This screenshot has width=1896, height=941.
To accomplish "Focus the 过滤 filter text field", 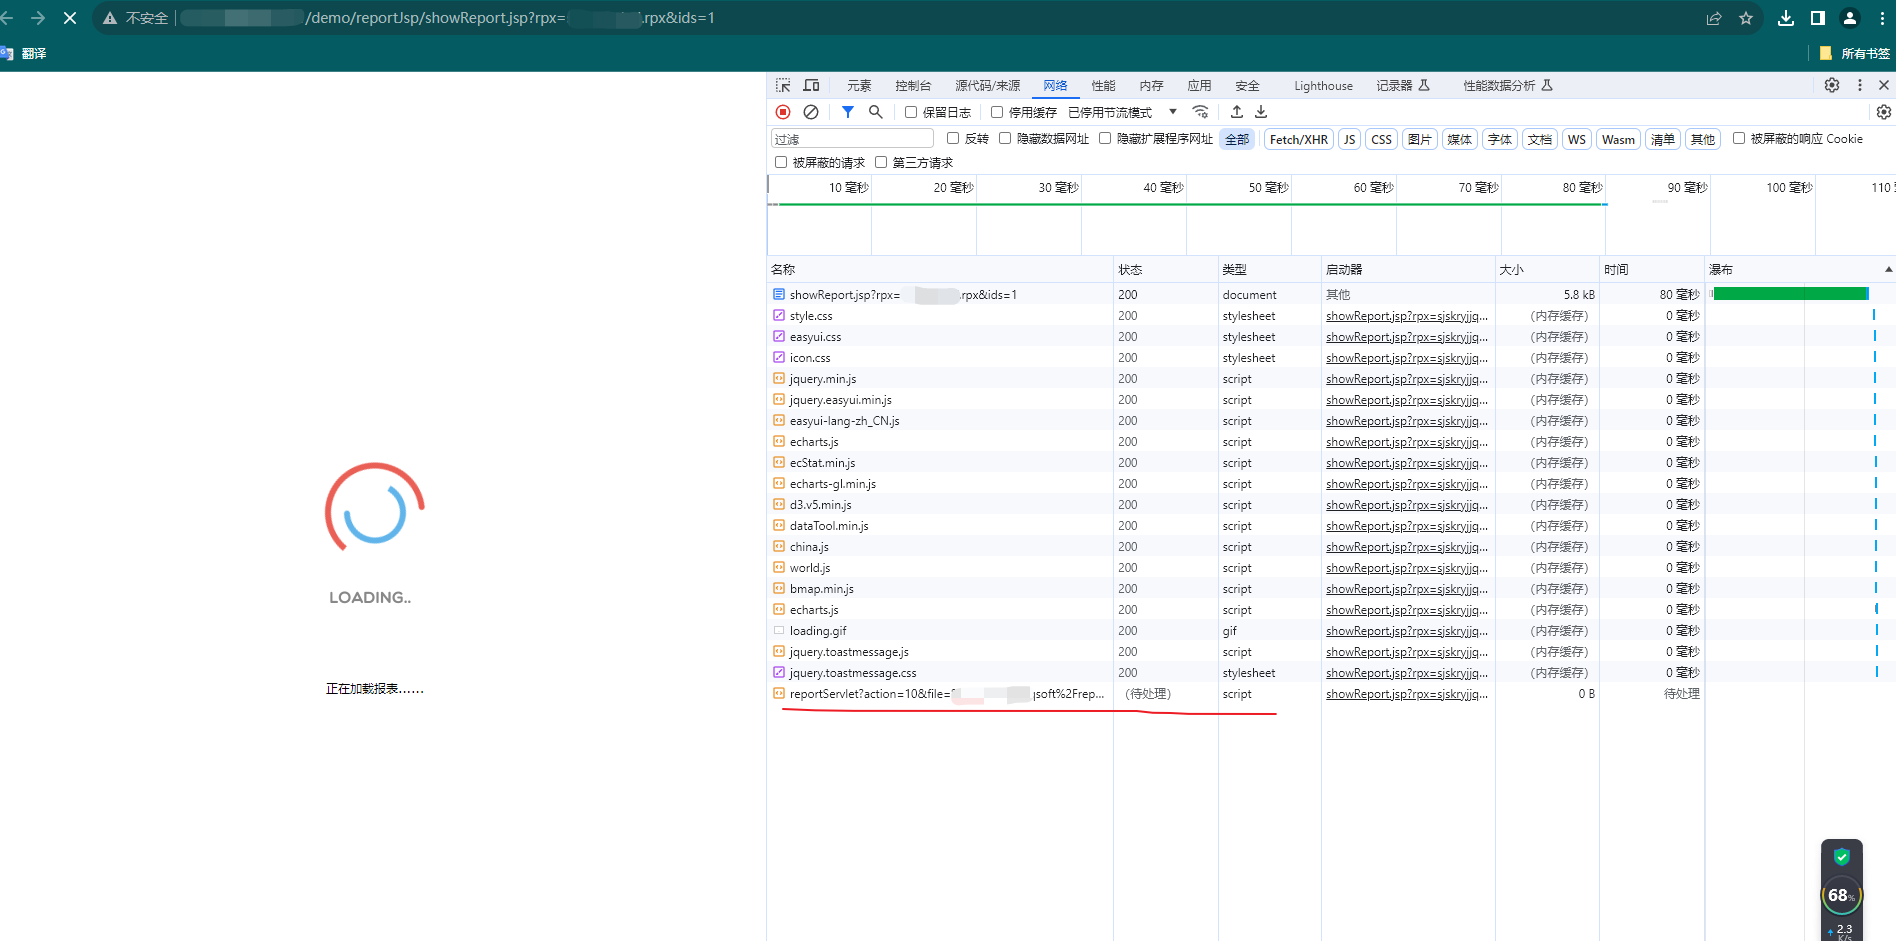I will pyautogui.click(x=851, y=139).
